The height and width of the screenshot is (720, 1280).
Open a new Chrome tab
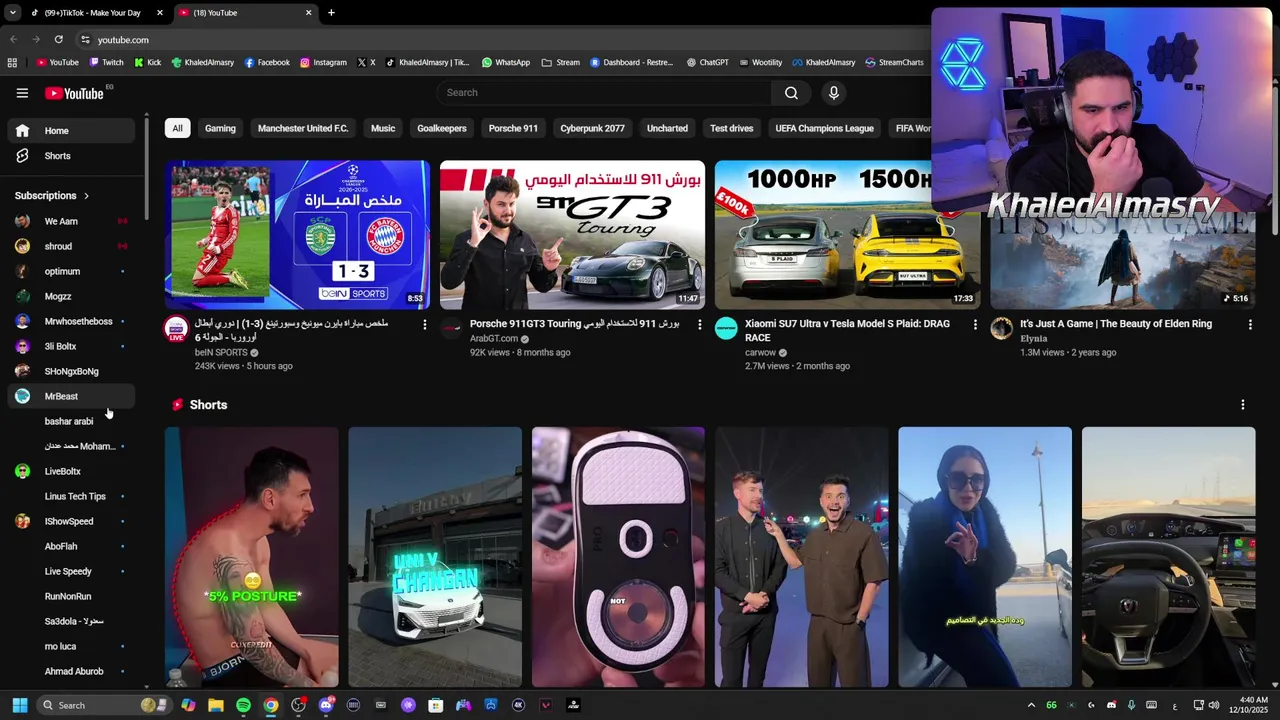point(331,13)
